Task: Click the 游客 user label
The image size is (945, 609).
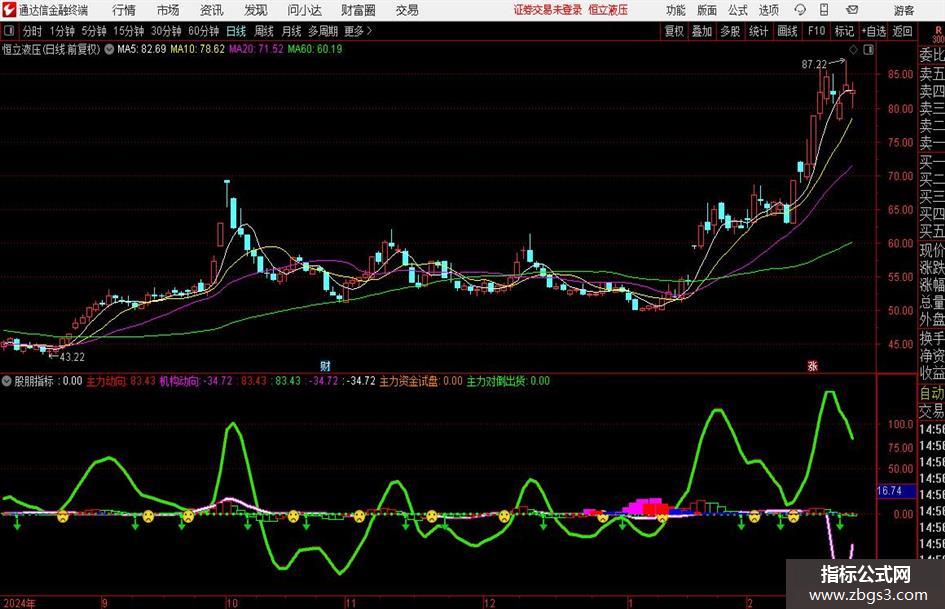Action: pos(903,10)
